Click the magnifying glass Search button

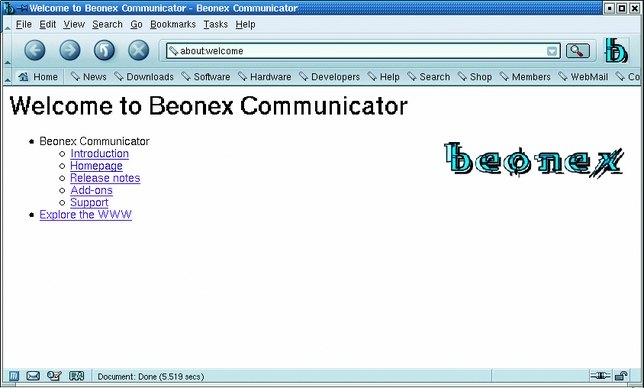point(578,51)
